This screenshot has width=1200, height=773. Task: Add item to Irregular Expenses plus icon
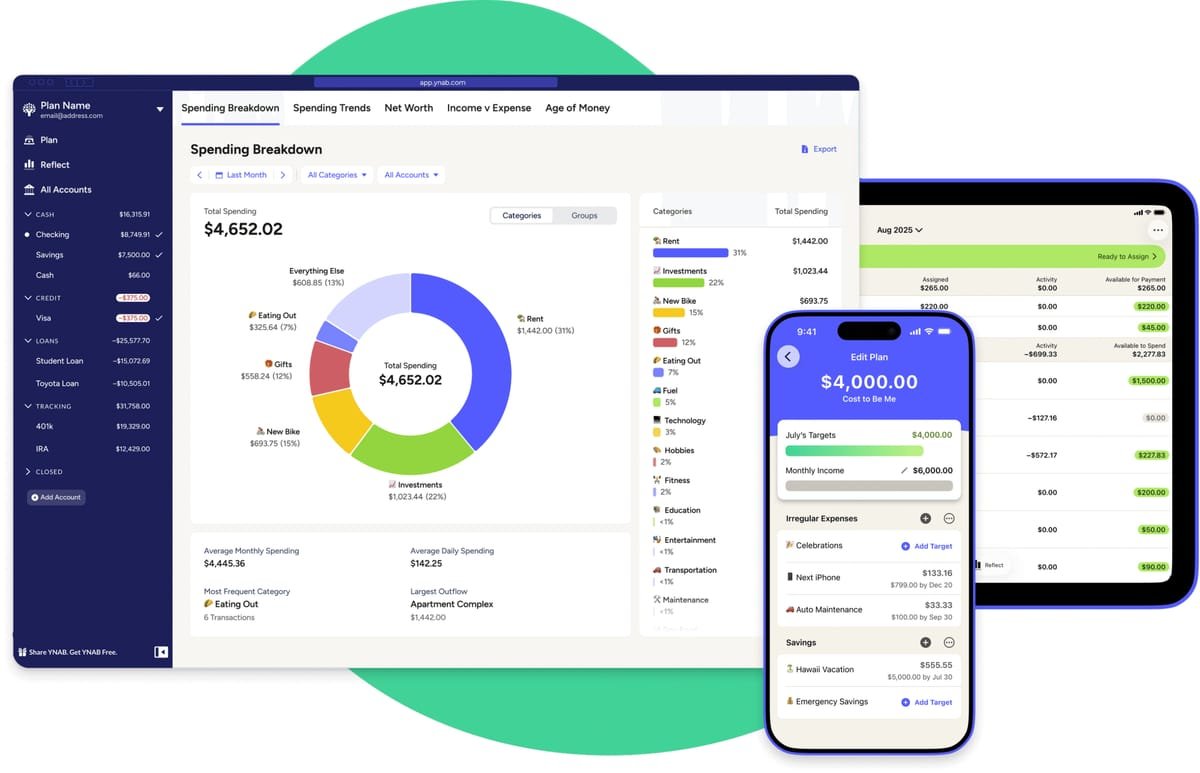point(925,519)
